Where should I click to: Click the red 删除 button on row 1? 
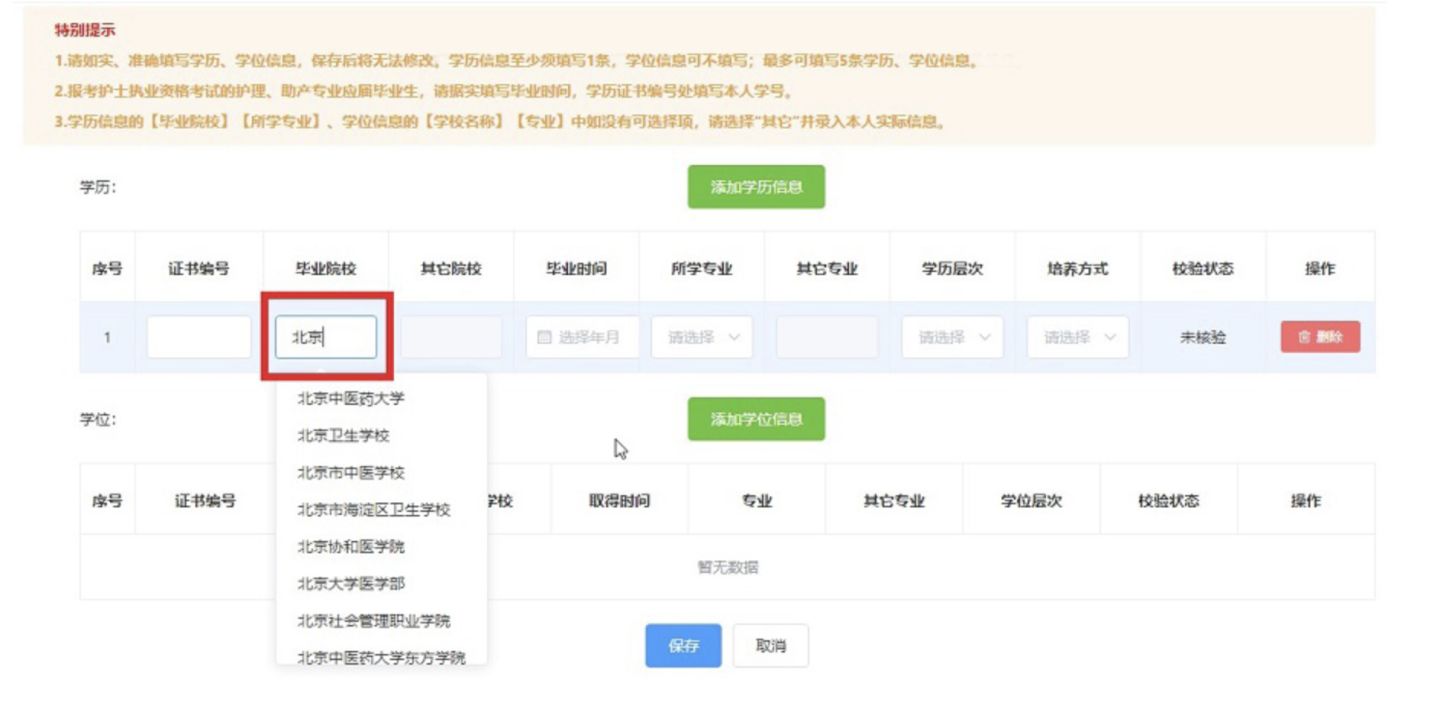(x=1322, y=337)
